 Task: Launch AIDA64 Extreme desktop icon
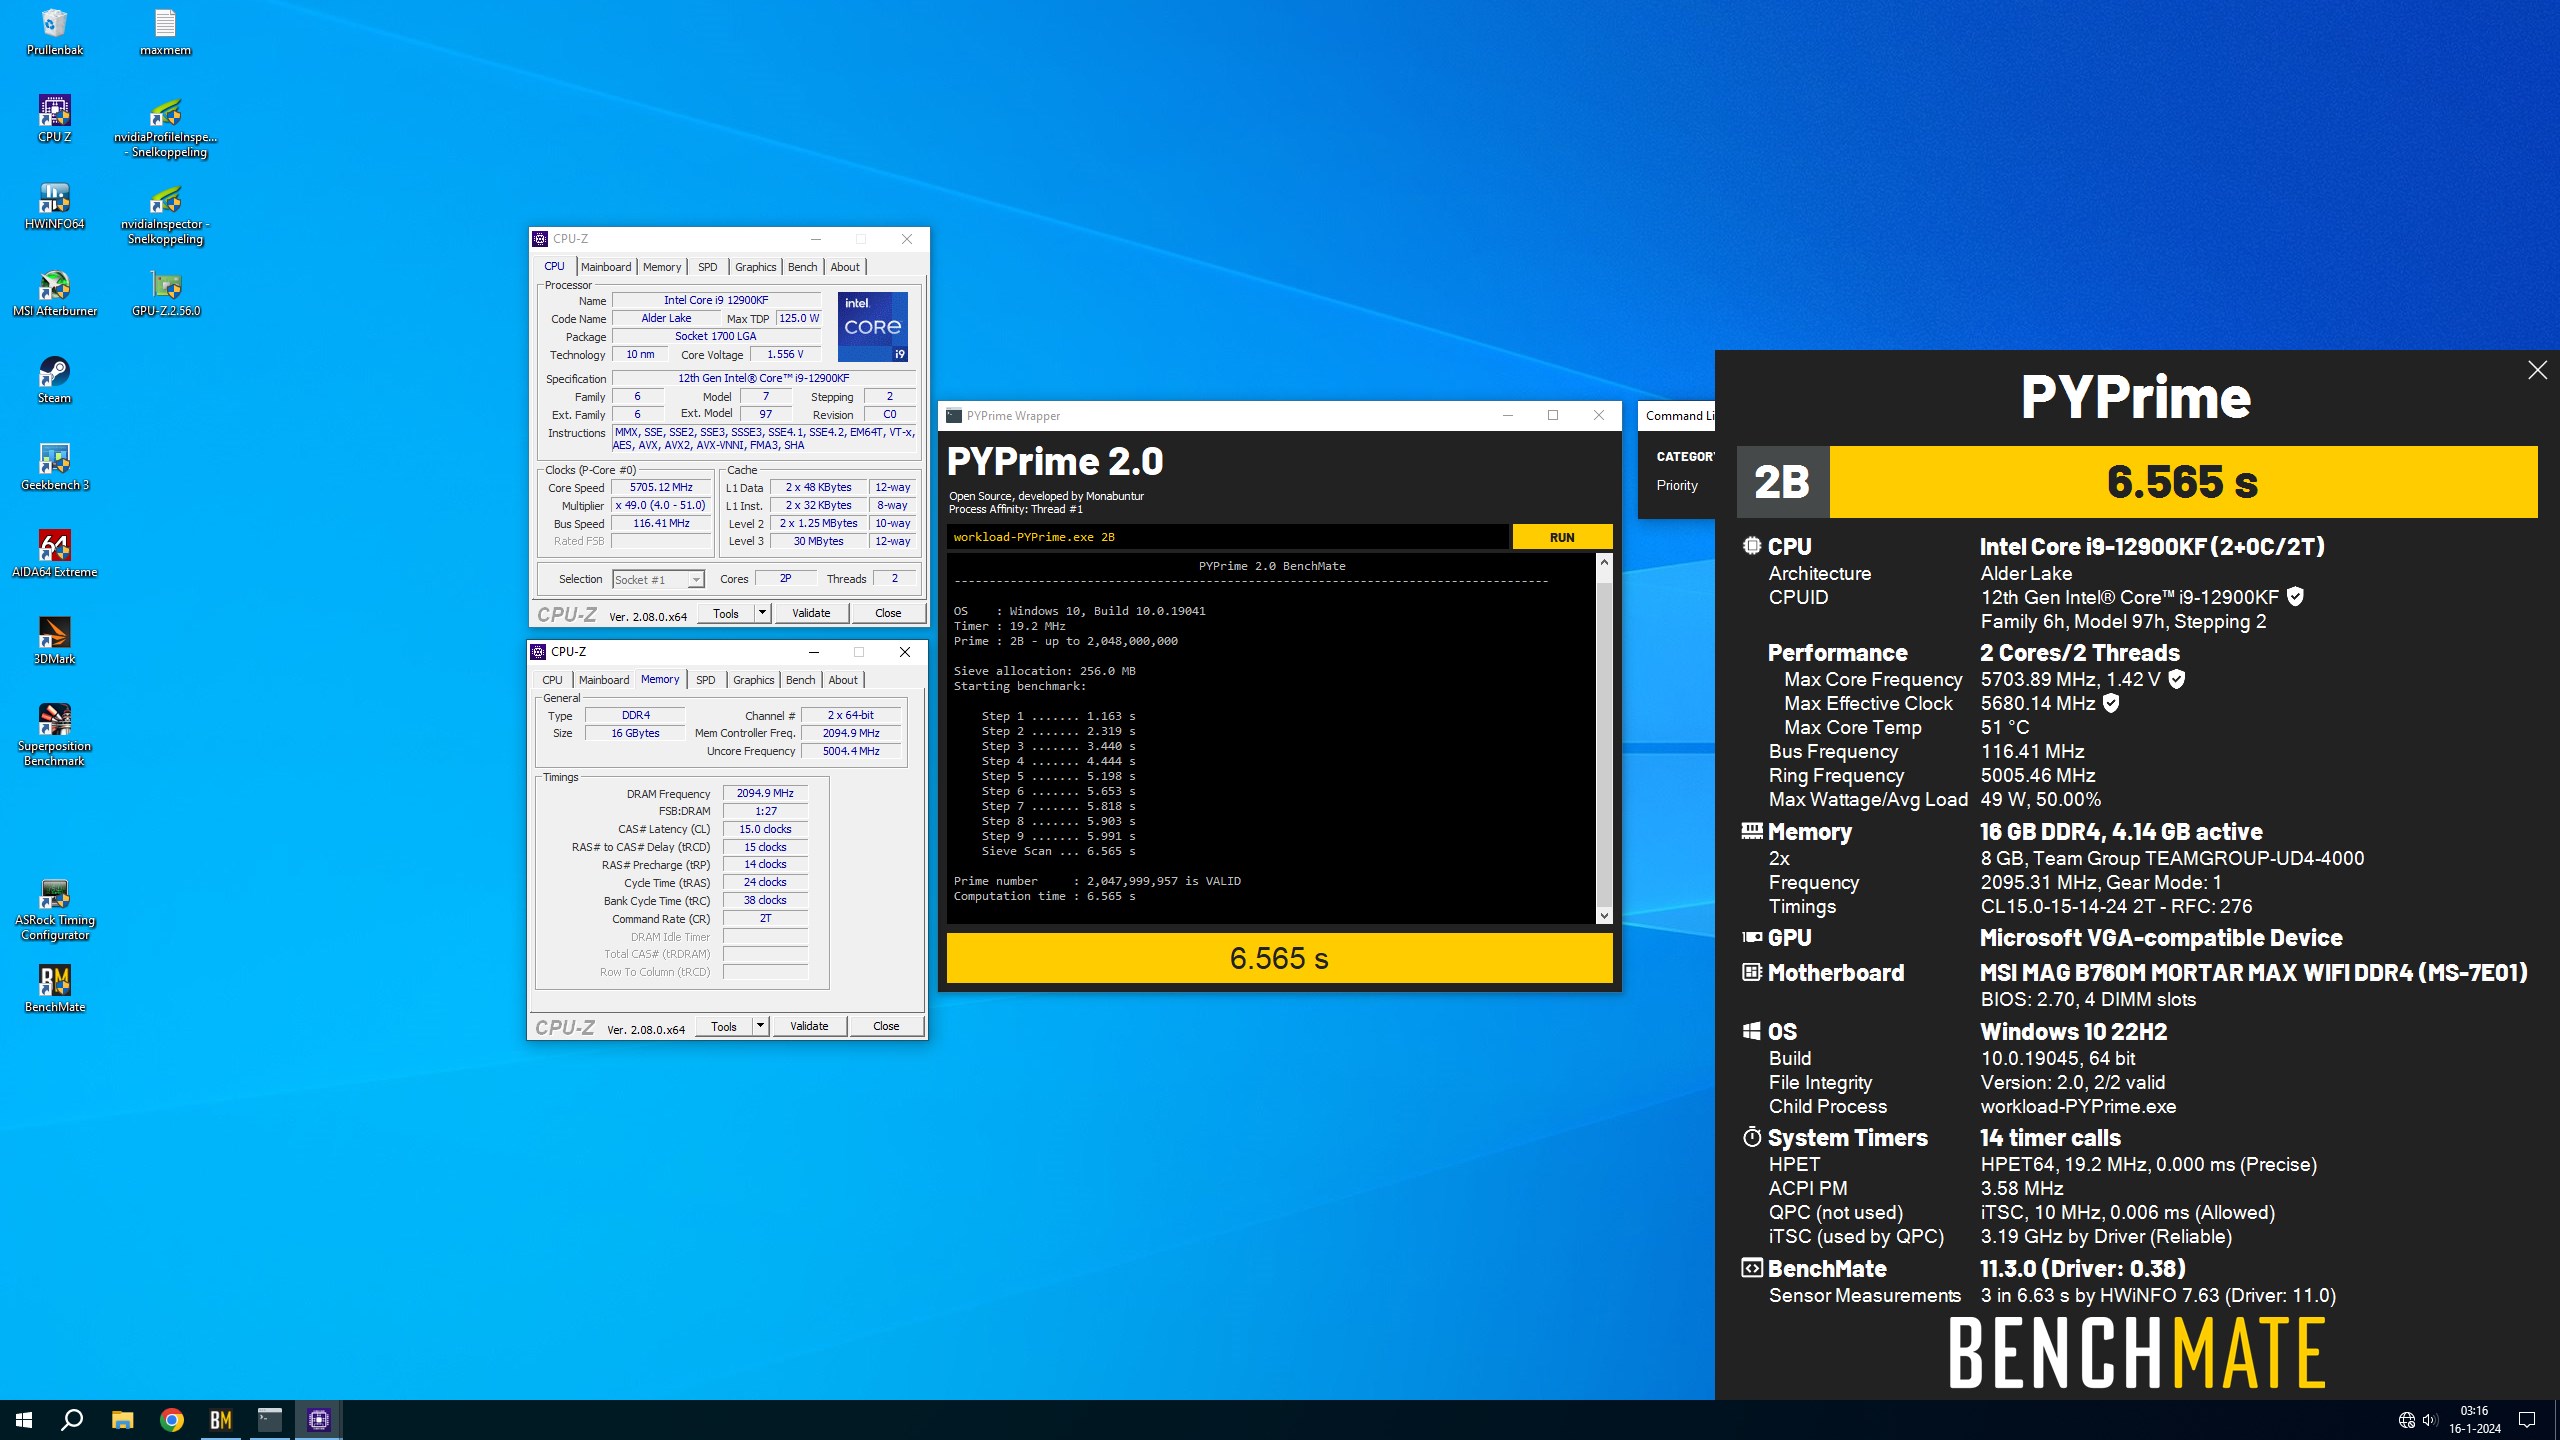(55, 554)
